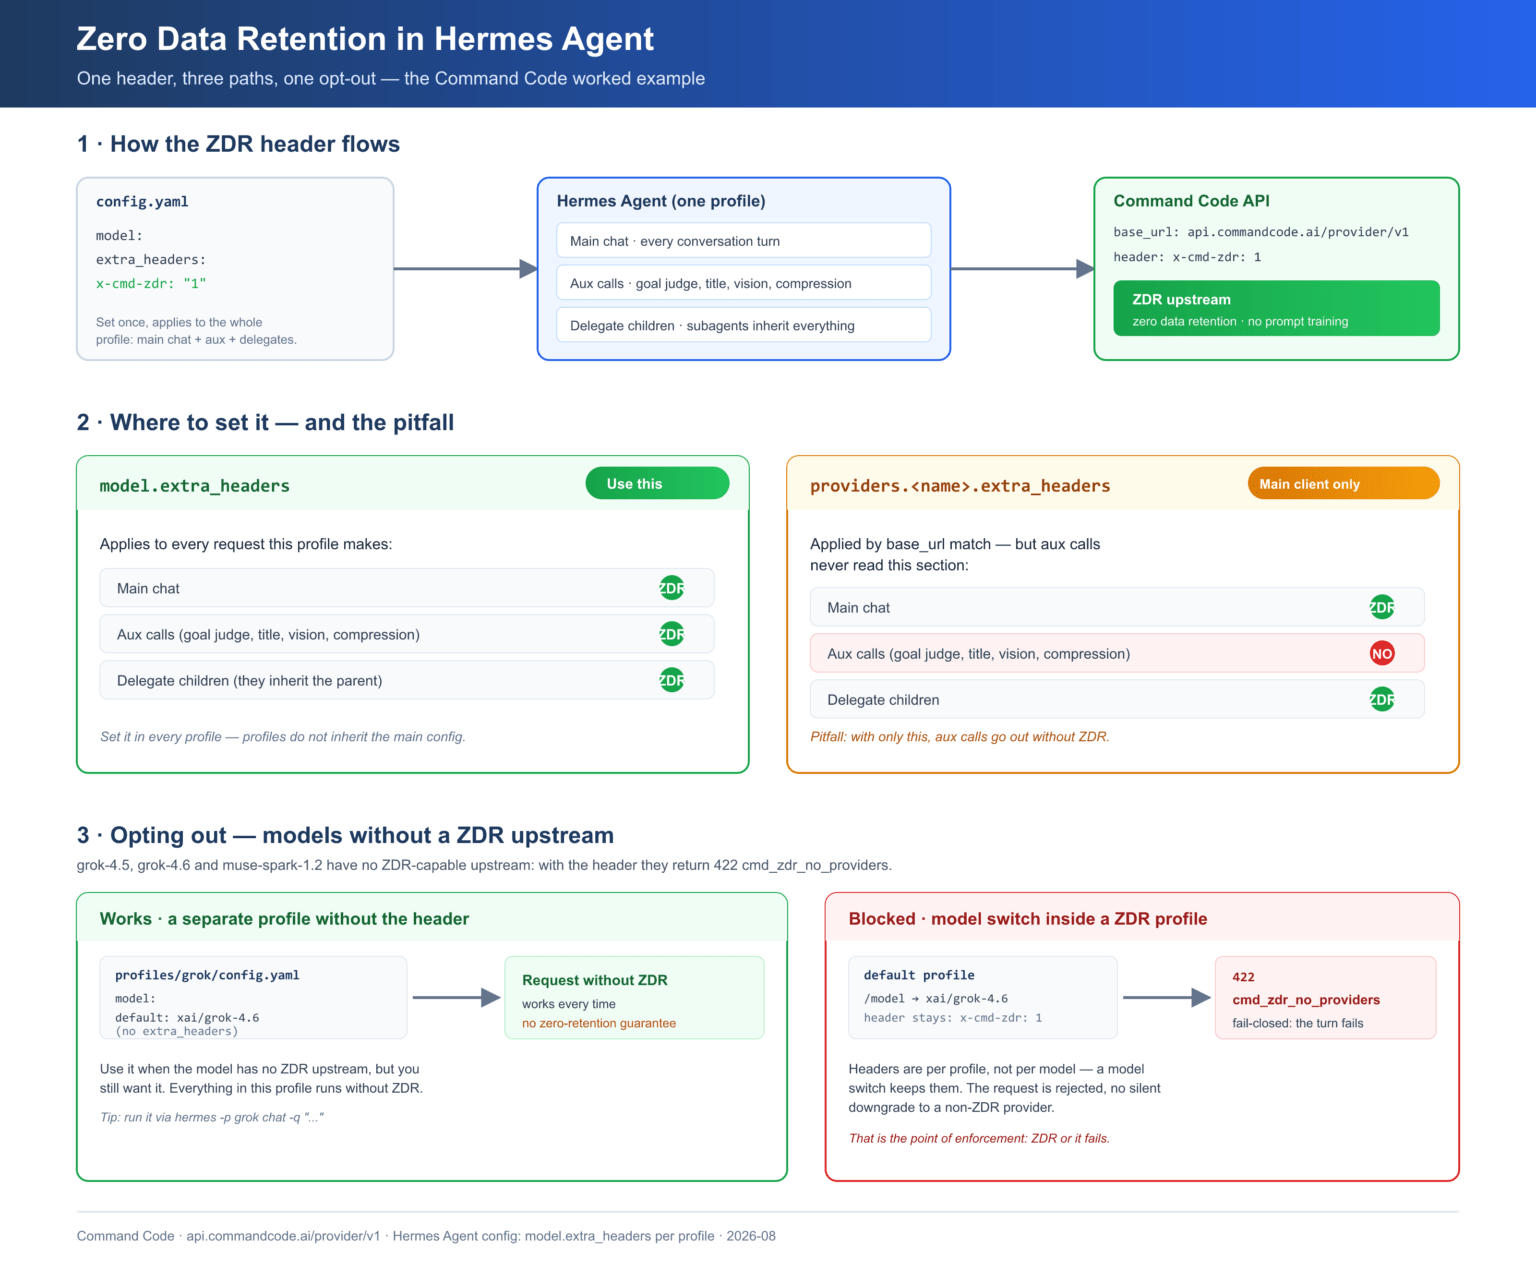The image size is (1536, 1277).
Task: Click 'cmd_zdr_no_providers' in the red 422 error box
Action: (x=1306, y=1000)
